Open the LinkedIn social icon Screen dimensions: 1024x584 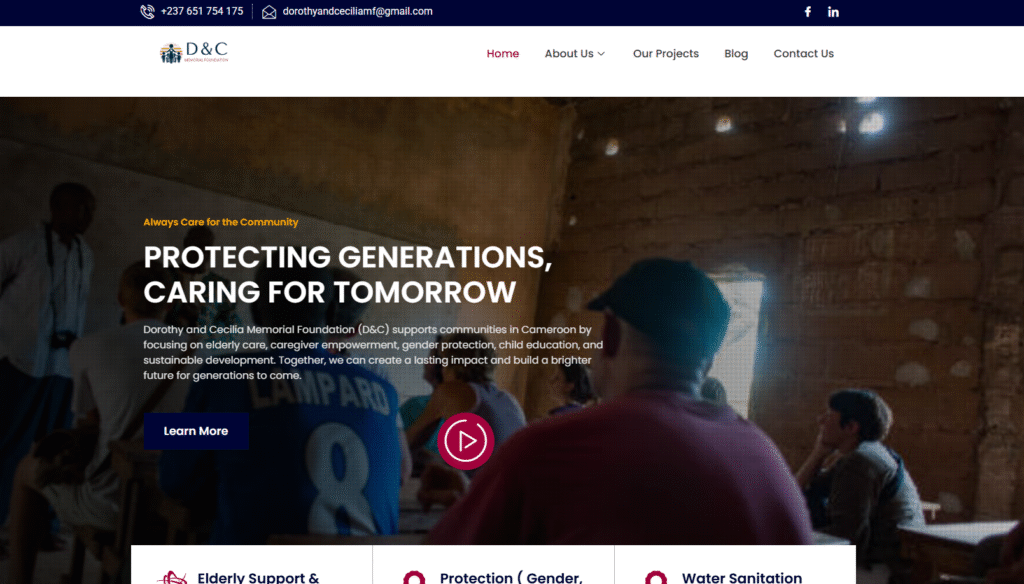(833, 12)
